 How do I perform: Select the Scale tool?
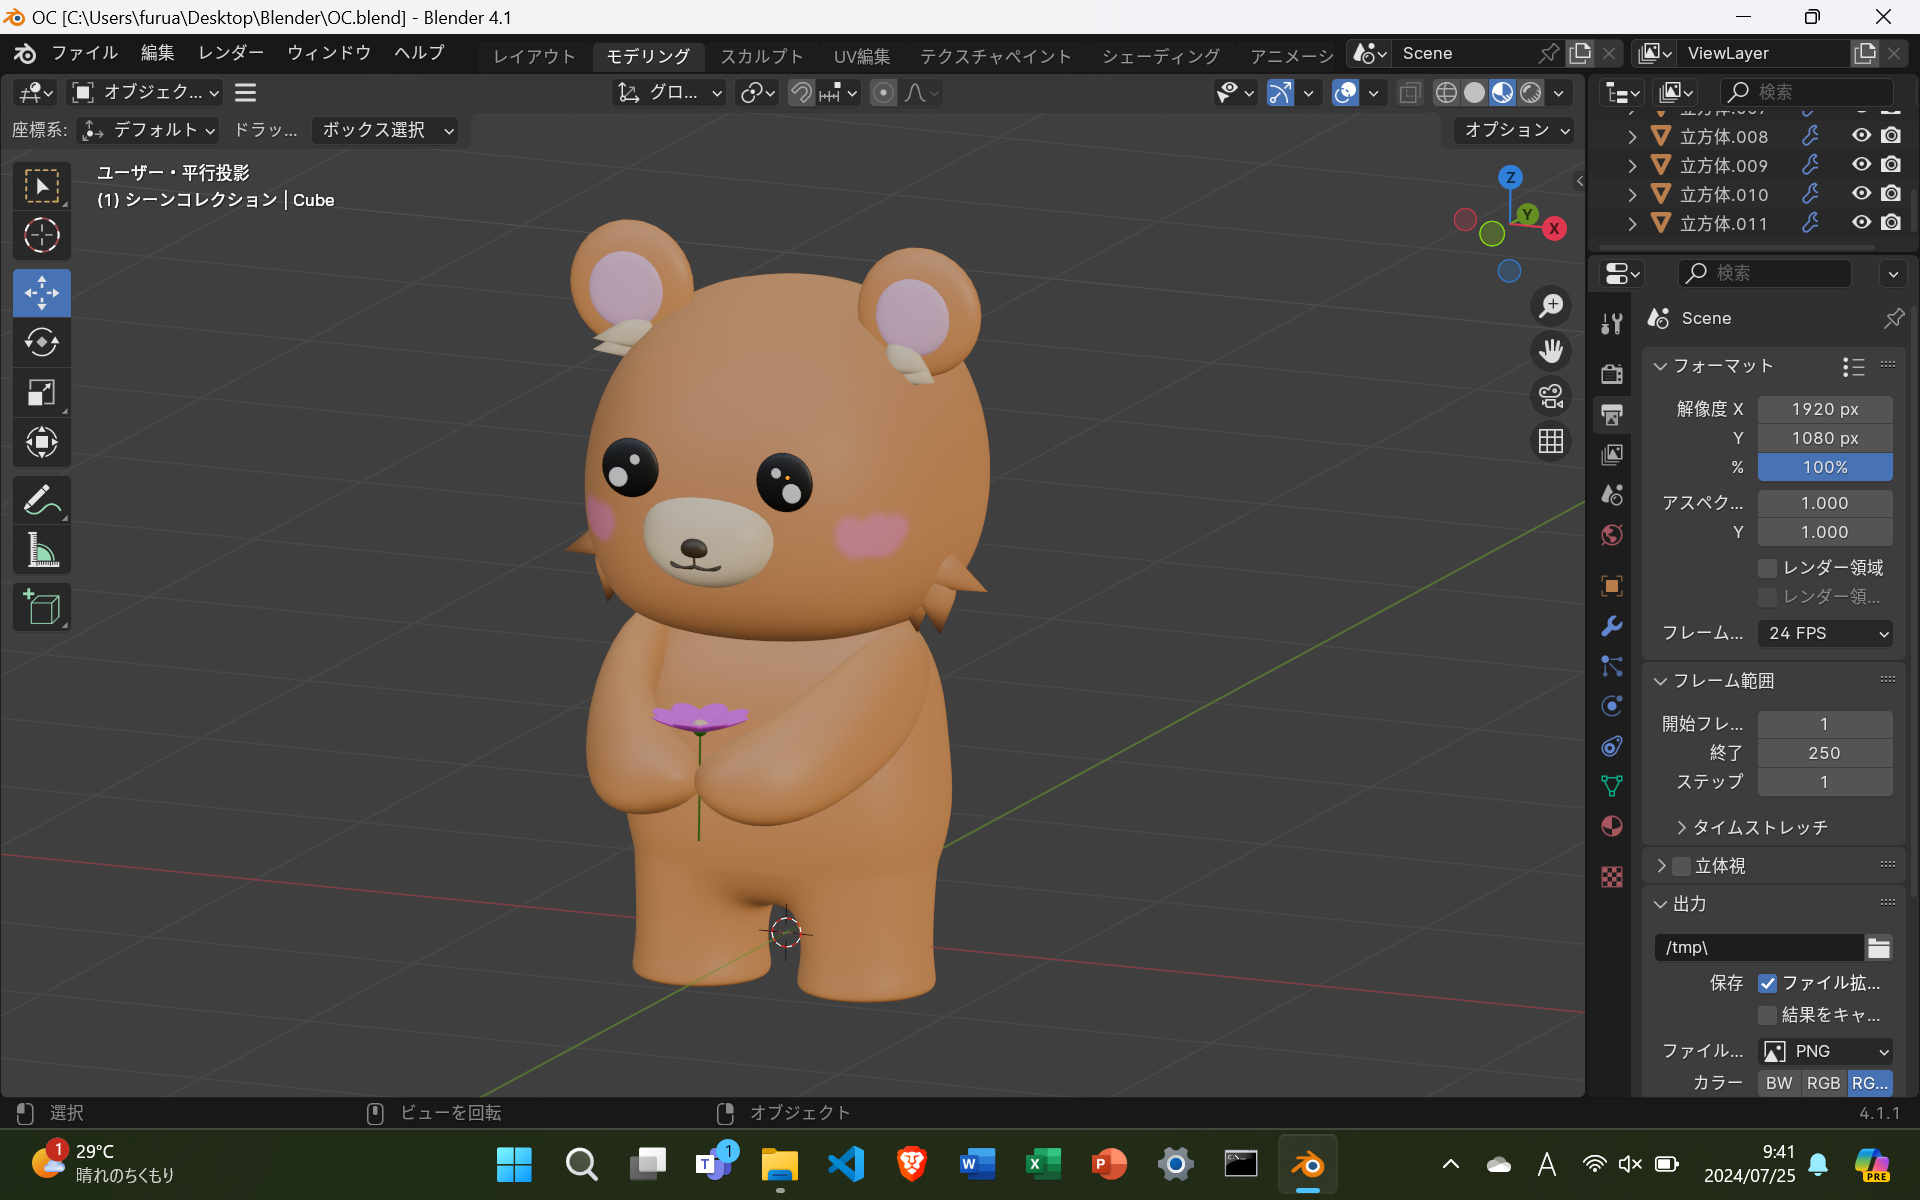(x=41, y=392)
